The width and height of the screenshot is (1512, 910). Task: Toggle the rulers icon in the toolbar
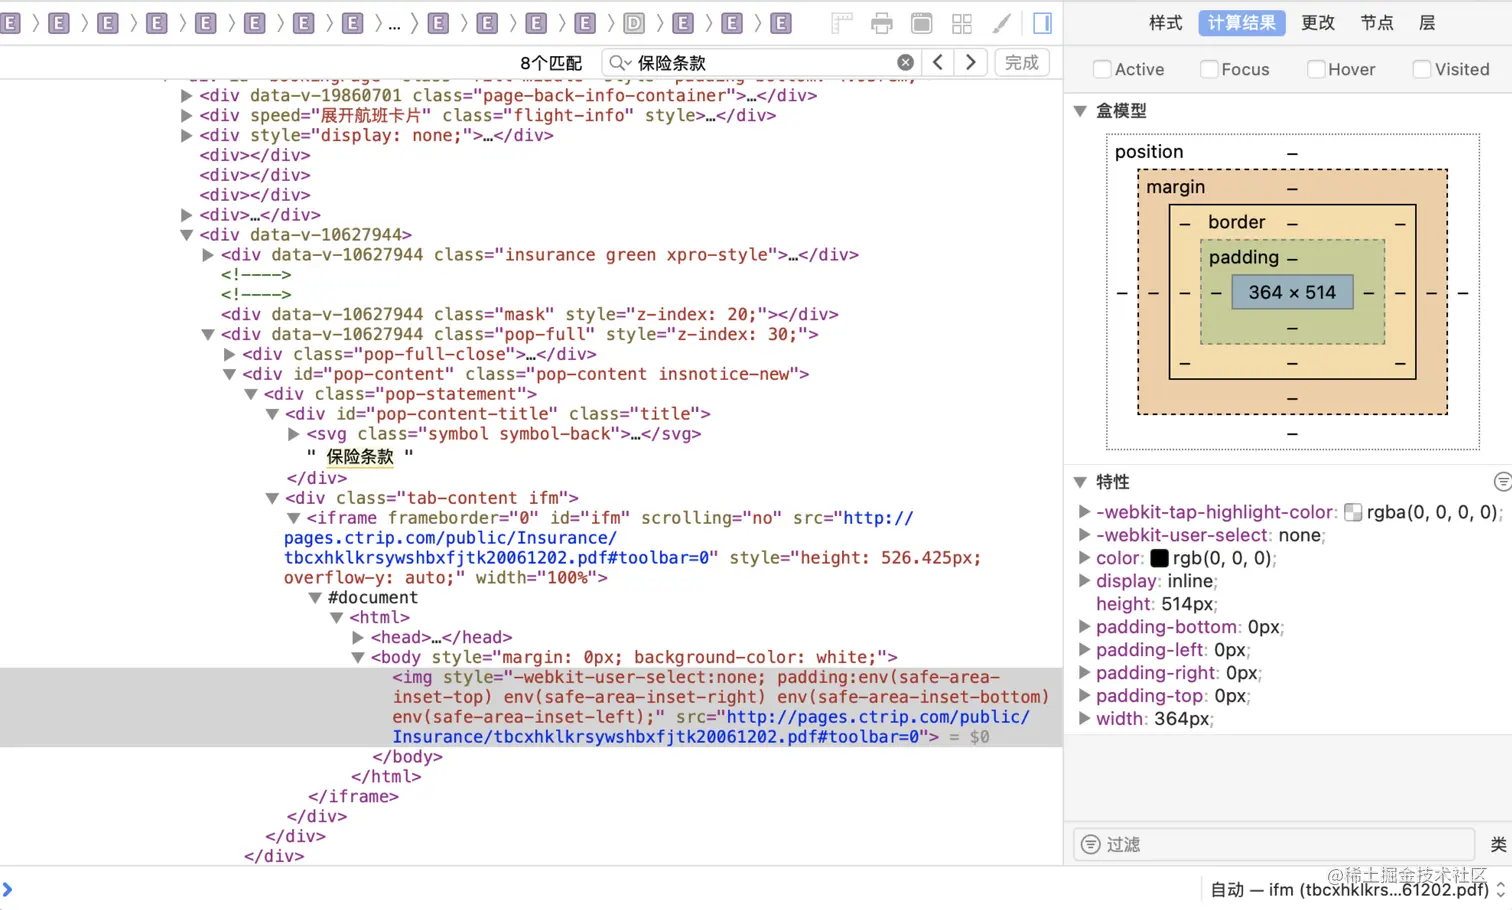point(842,23)
